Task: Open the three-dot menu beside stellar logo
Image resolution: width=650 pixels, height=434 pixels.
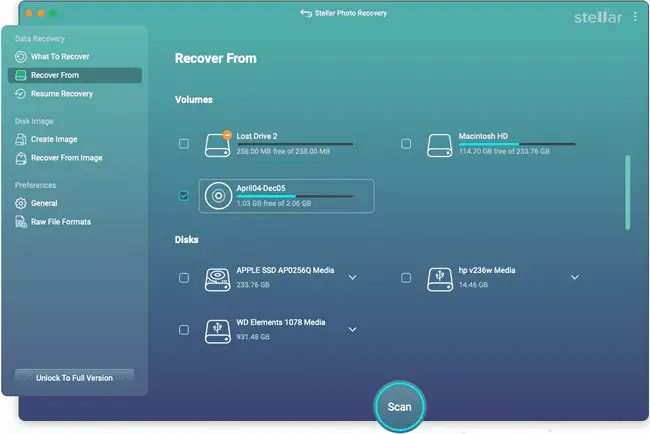Action: click(635, 17)
